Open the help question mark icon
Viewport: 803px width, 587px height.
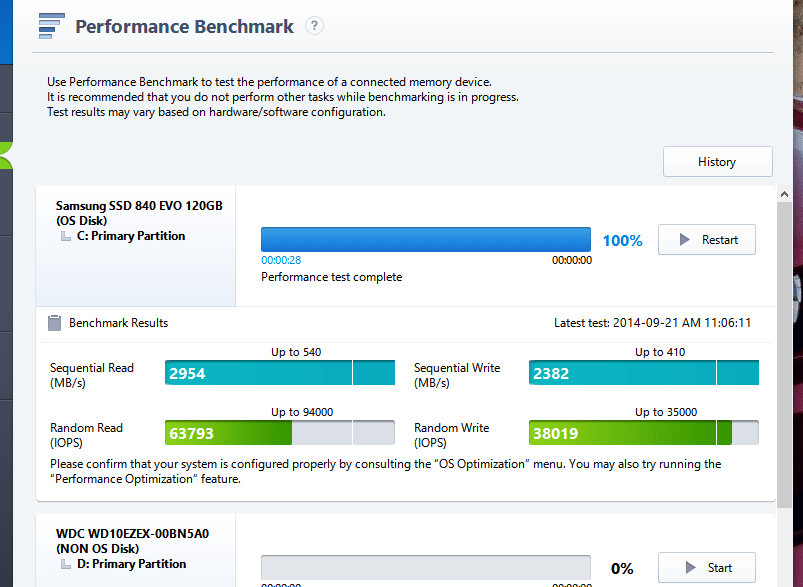click(x=314, y=26)
